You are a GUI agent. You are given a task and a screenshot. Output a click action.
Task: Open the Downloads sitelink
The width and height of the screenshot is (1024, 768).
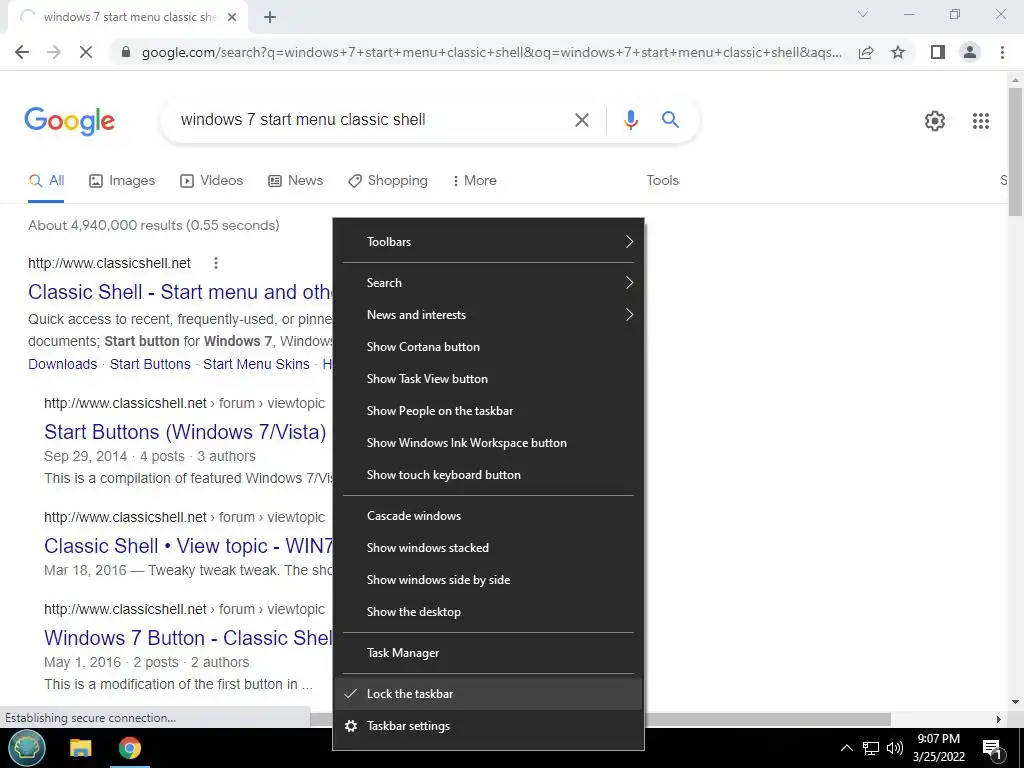[x=62, y=364]
